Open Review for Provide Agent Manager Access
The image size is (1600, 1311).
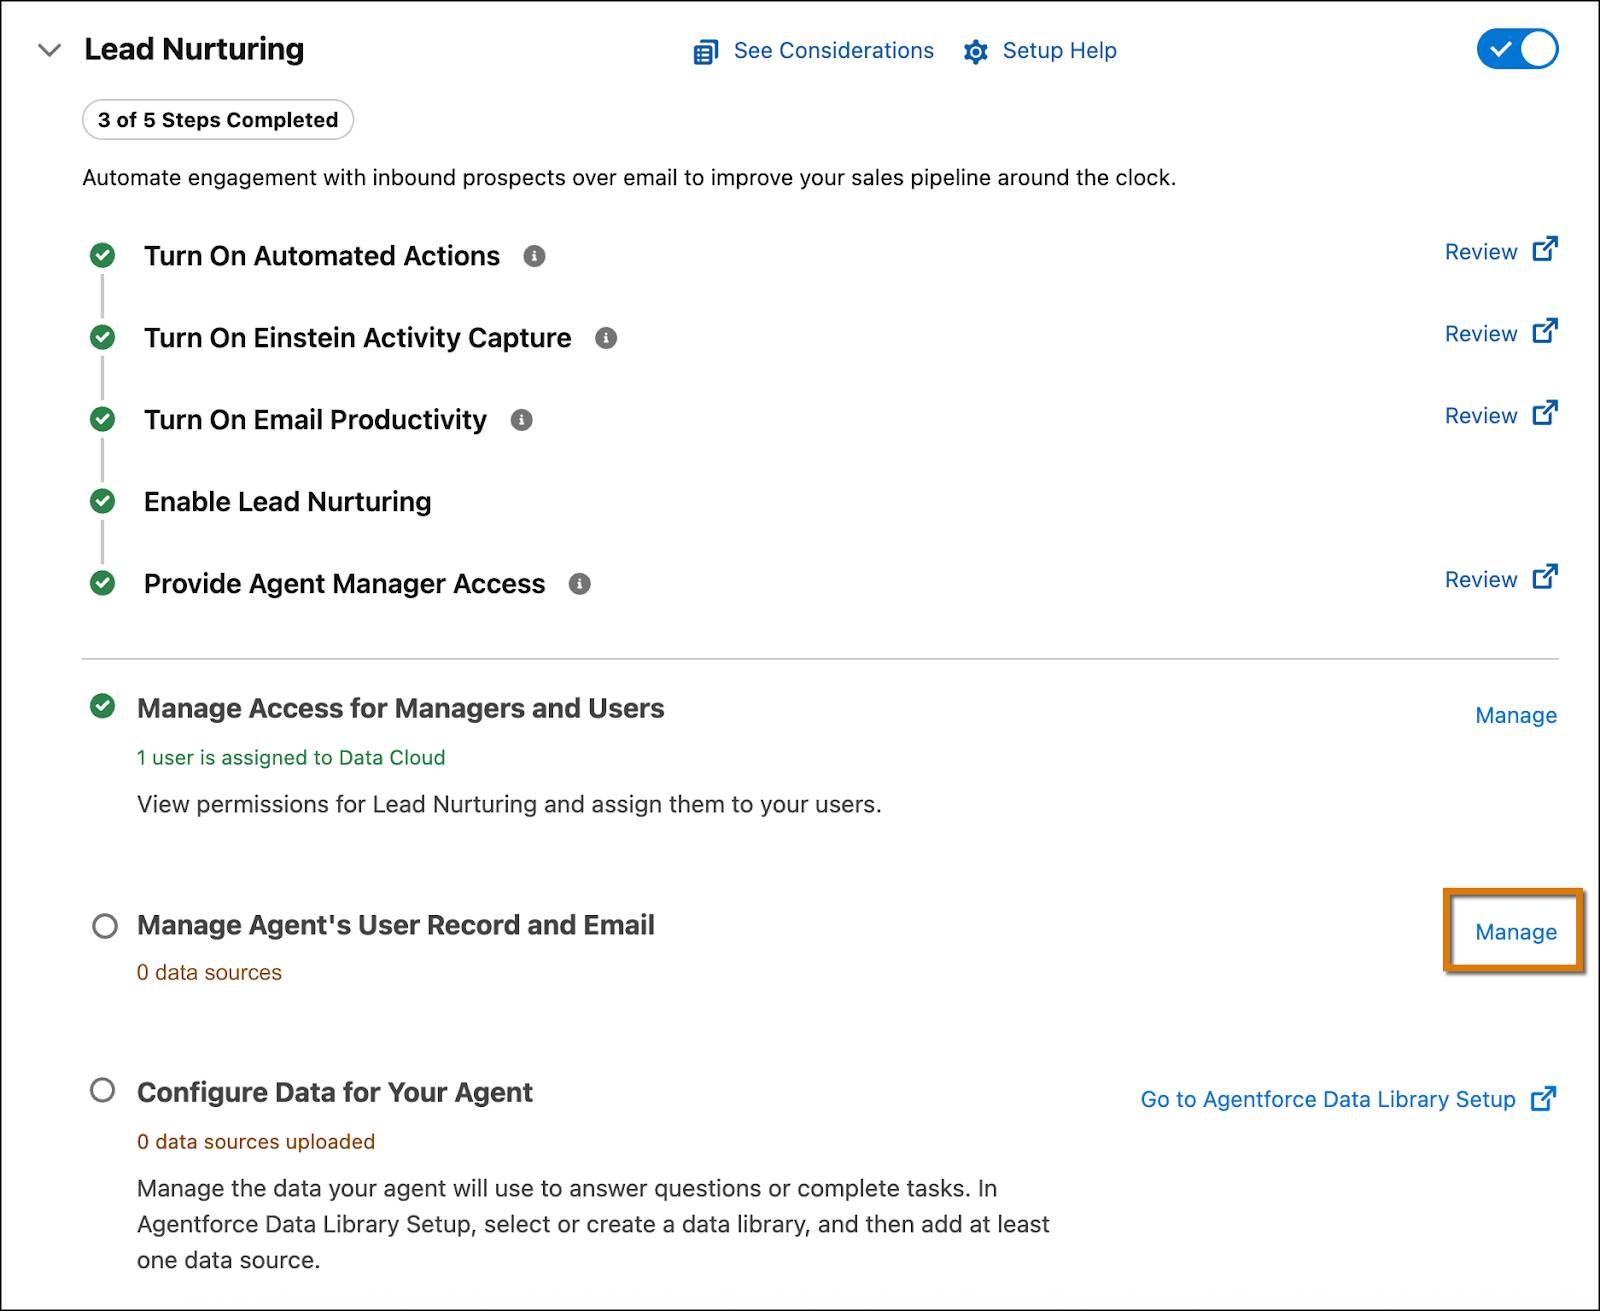pyautogui.click(x=1480, y=579)
